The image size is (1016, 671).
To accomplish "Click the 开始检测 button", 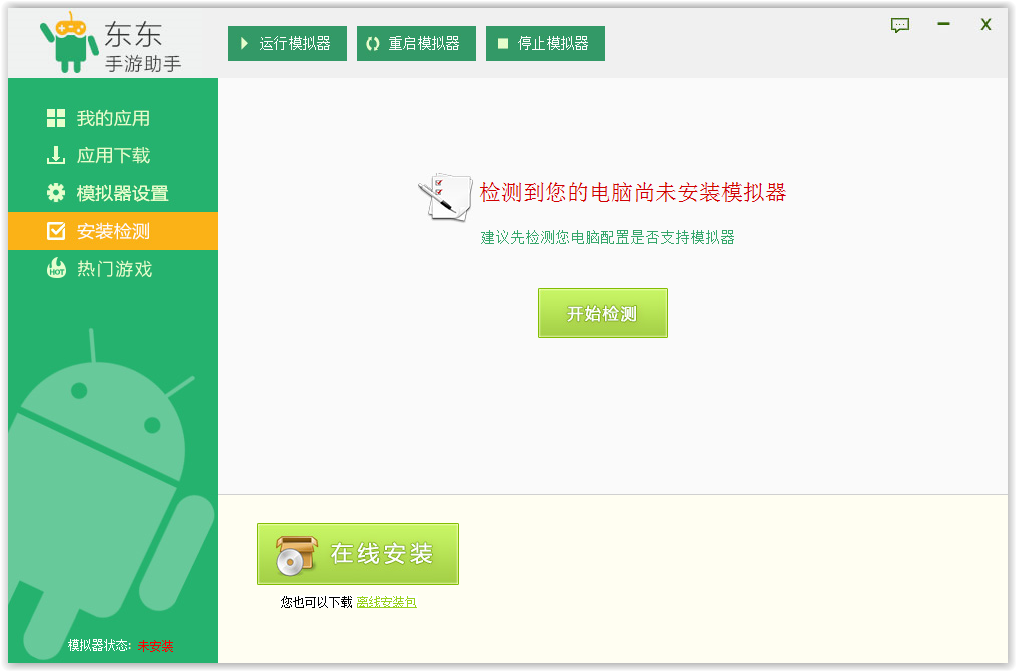I will coord(602,313).
